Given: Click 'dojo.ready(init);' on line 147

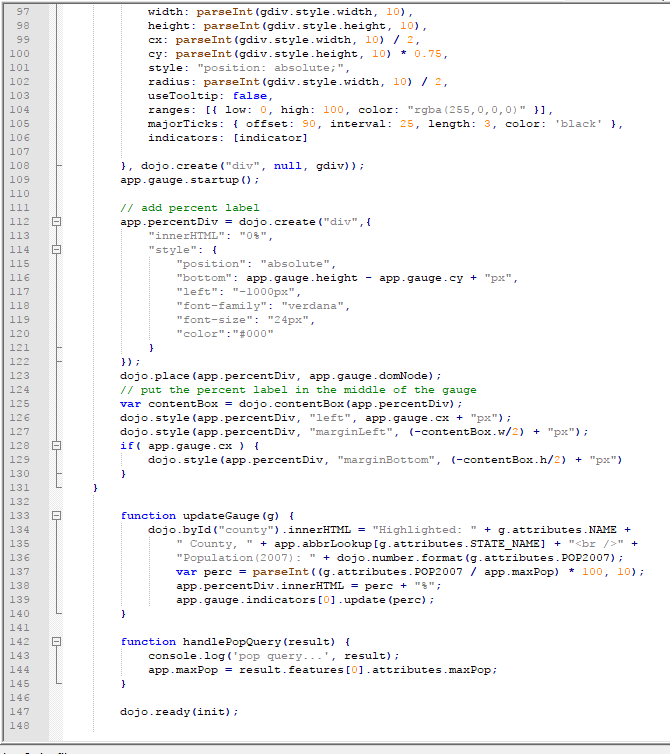Looking at the screenshot, I should click(179, 712).
